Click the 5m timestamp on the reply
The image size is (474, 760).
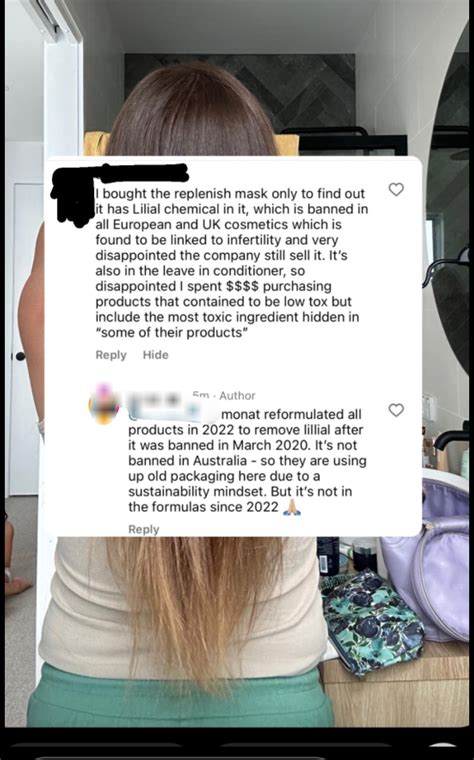[201, 395]
